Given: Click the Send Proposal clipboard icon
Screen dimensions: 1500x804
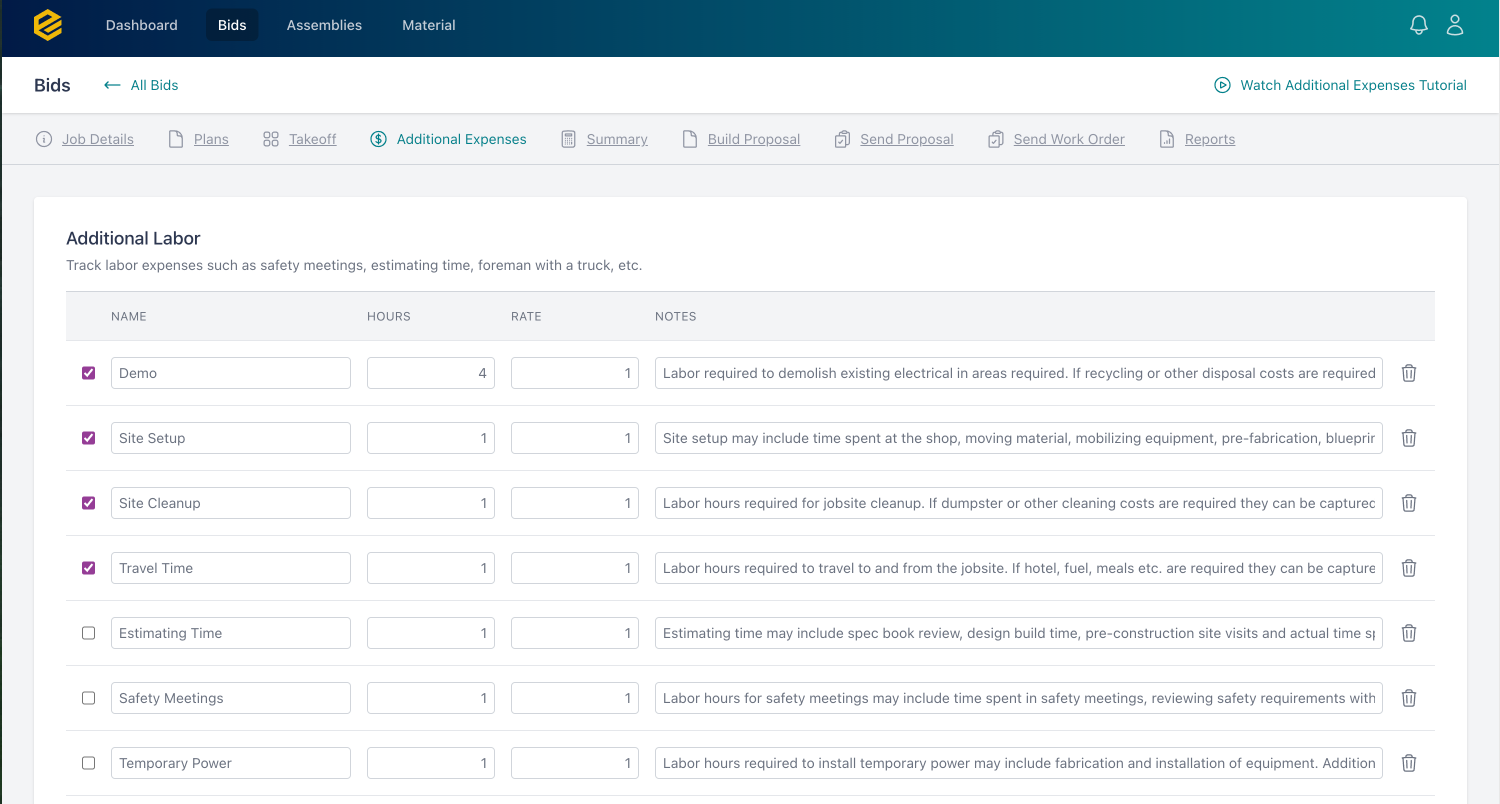Looking at the screenshot, I should [842, 139].
